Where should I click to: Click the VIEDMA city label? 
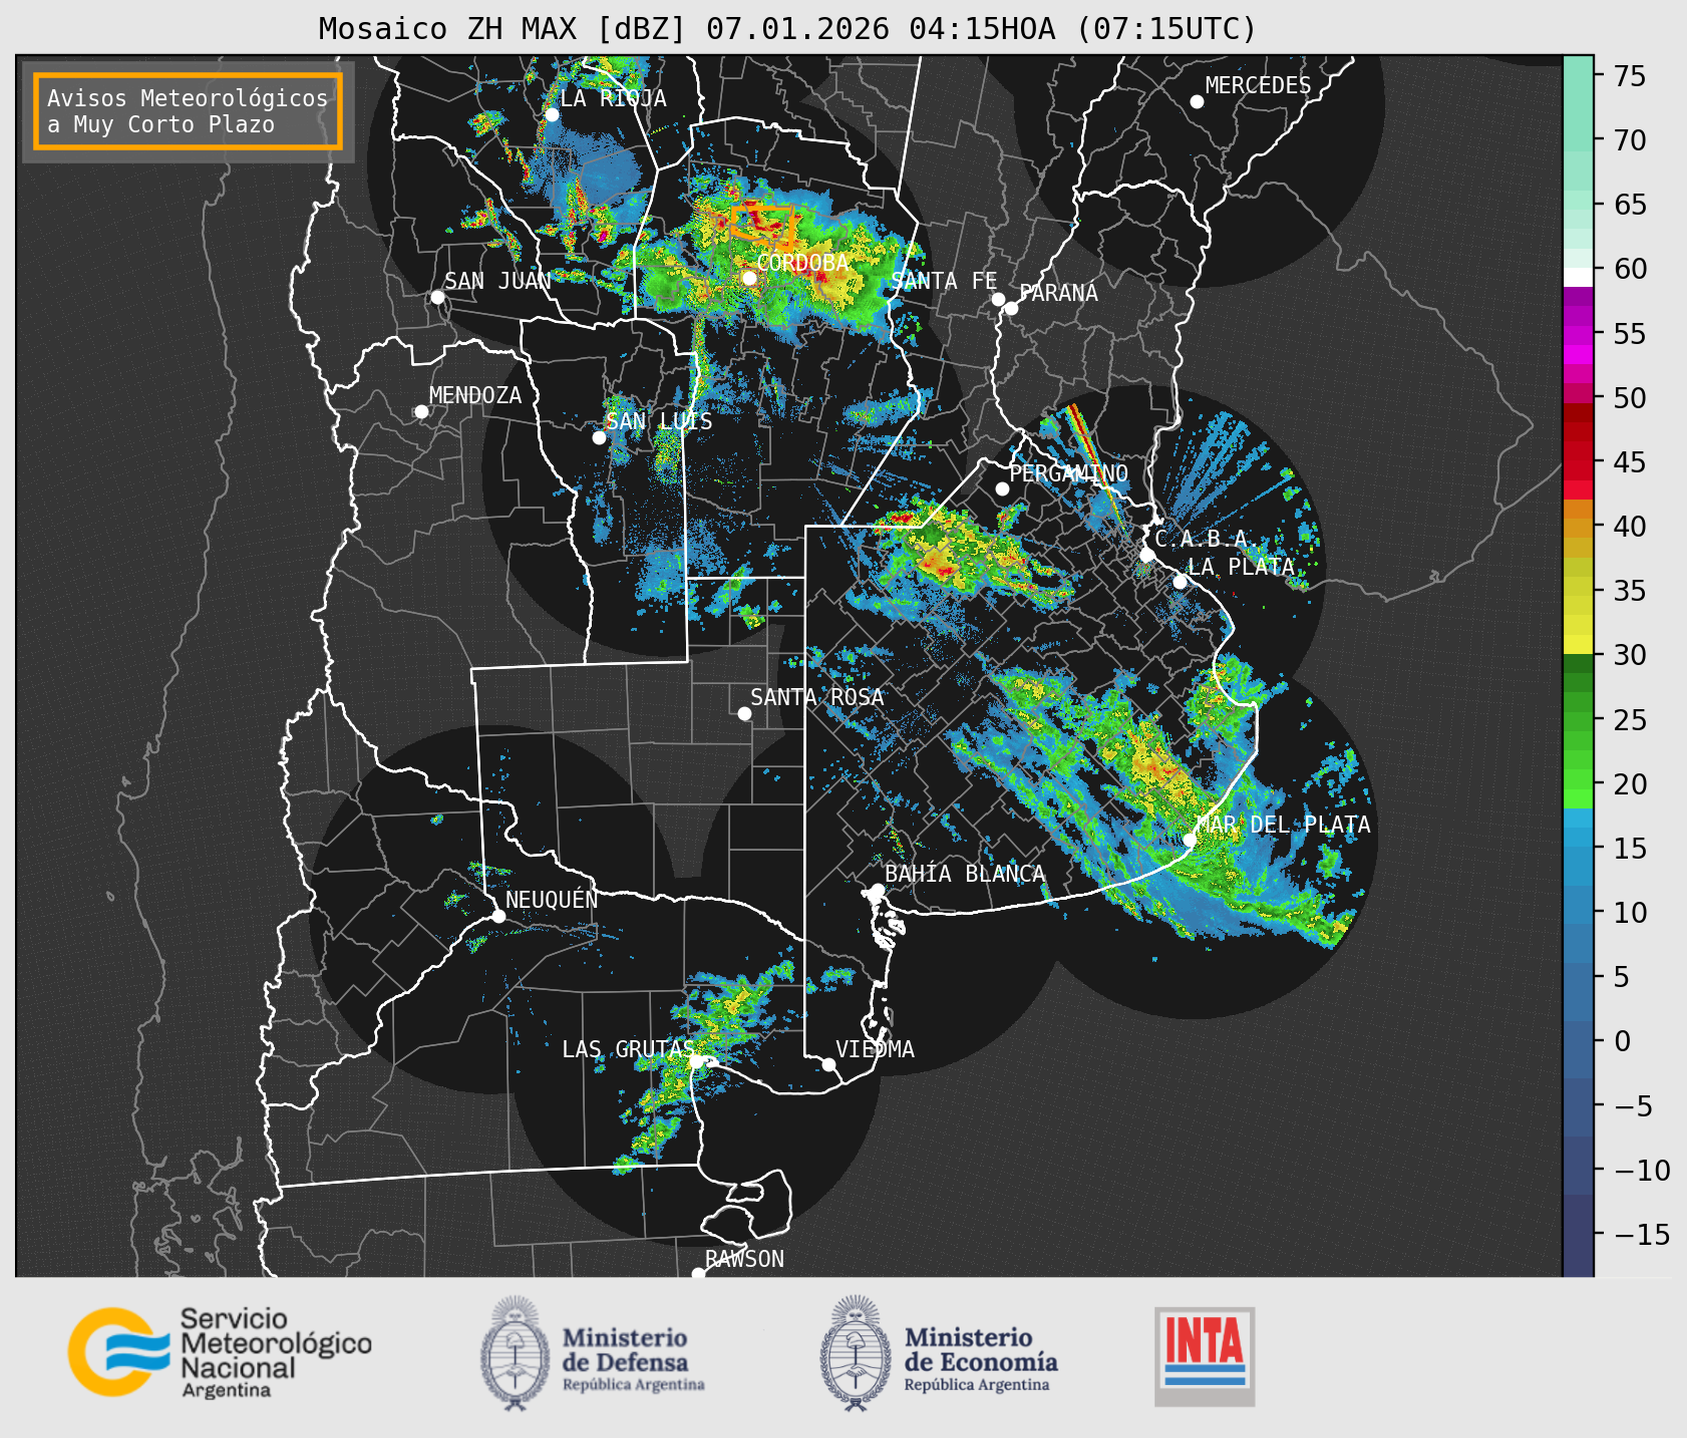(875, 1049)
